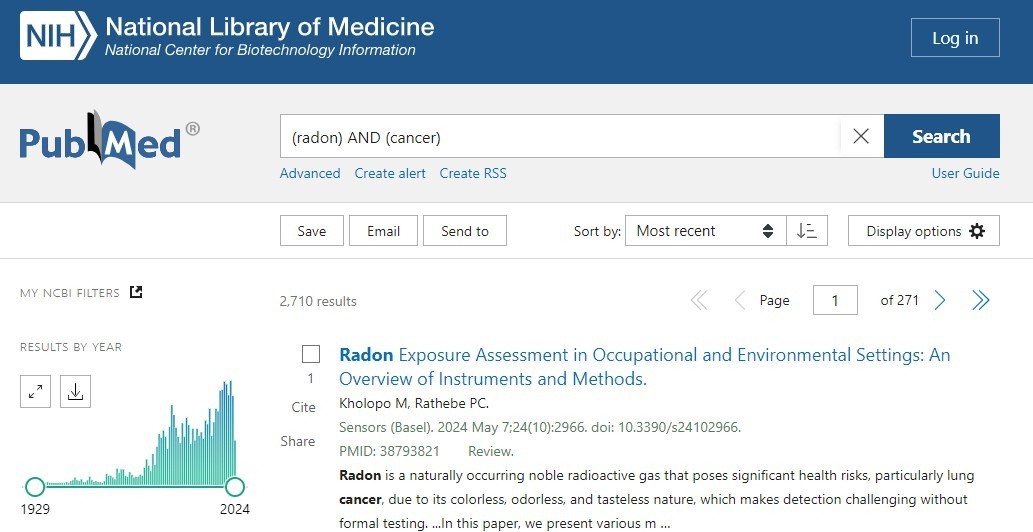The image size is (1033, 532).
Task: Toggle the sort order direction icon
Action: click(806, 230)
